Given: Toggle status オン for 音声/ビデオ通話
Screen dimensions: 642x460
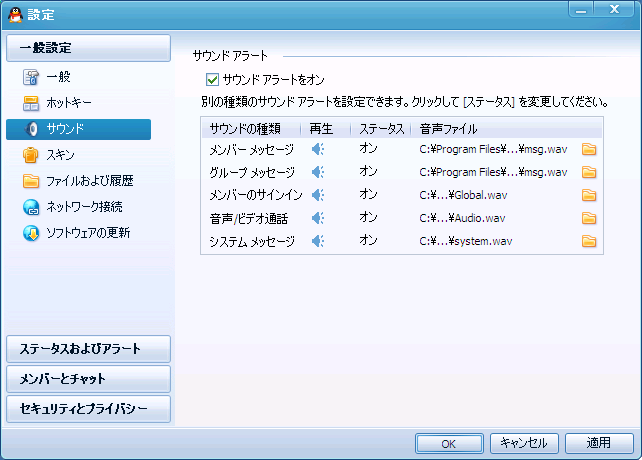Looking at the screenshot, I should [x=368, y=217].
